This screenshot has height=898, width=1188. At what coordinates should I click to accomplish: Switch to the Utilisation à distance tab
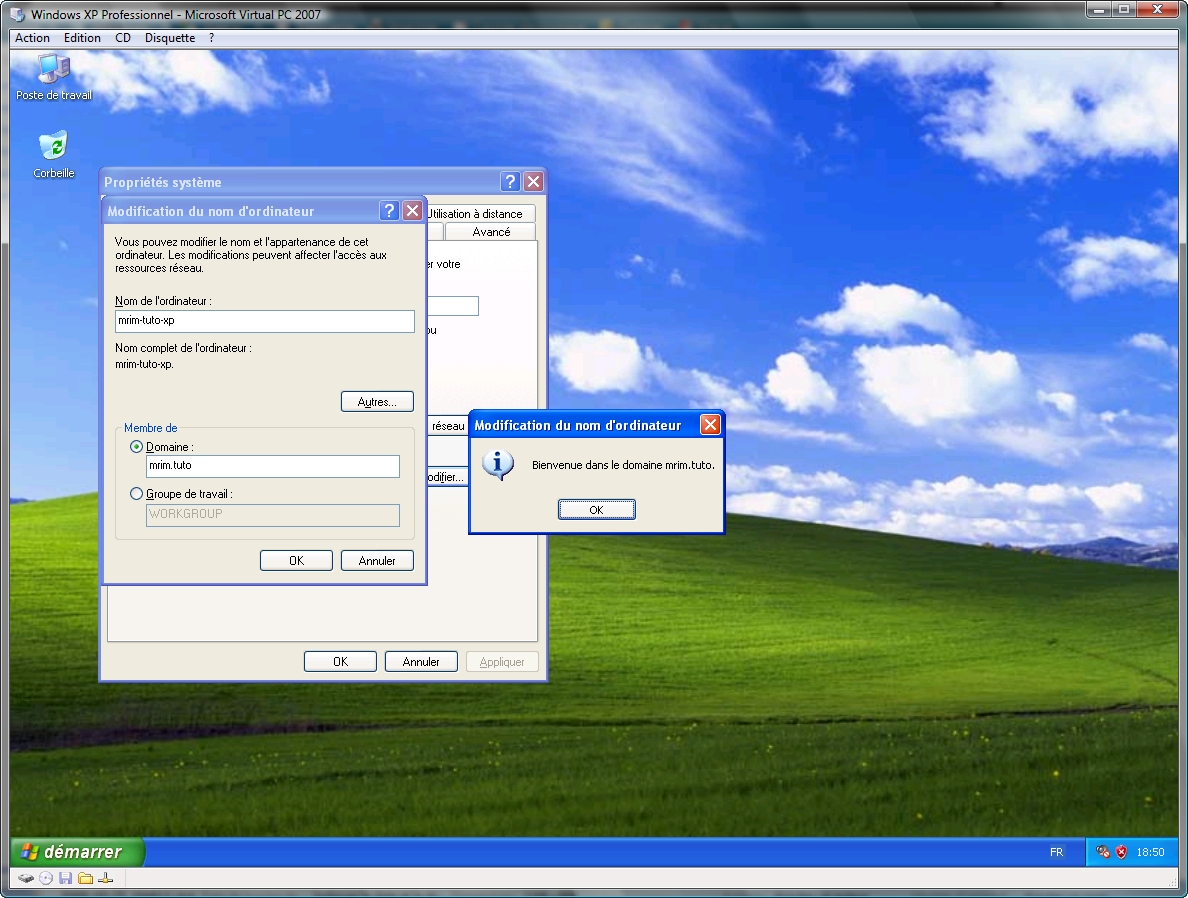[x=481, y=214]
